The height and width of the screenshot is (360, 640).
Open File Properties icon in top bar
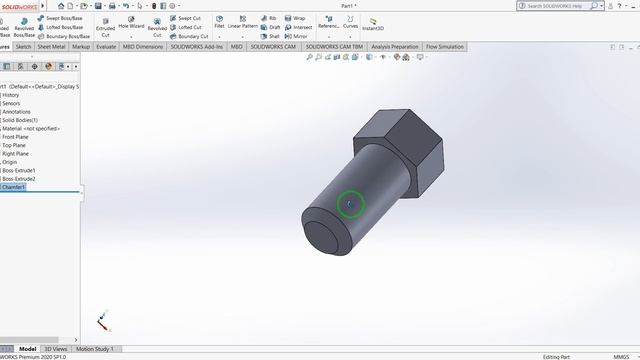(x=163, y=6)
